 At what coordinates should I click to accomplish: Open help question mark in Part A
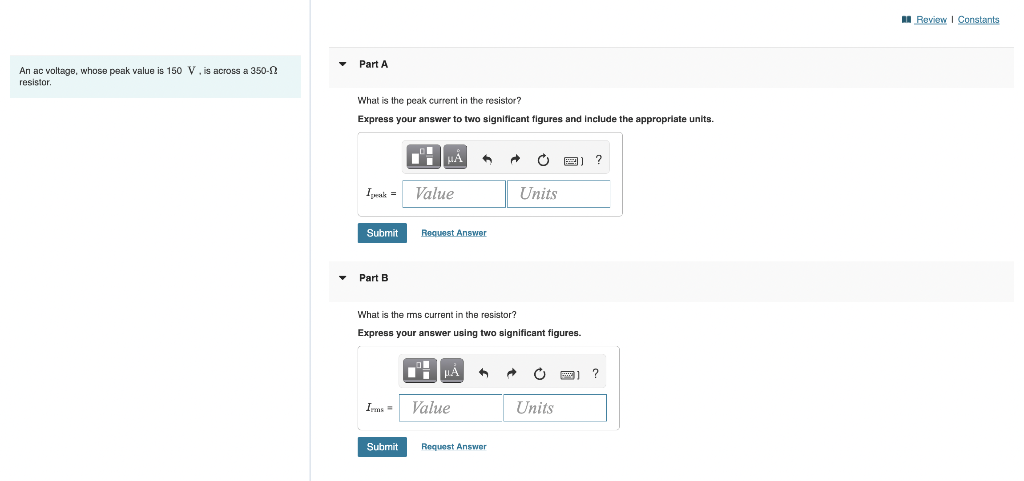click(598, 159)
